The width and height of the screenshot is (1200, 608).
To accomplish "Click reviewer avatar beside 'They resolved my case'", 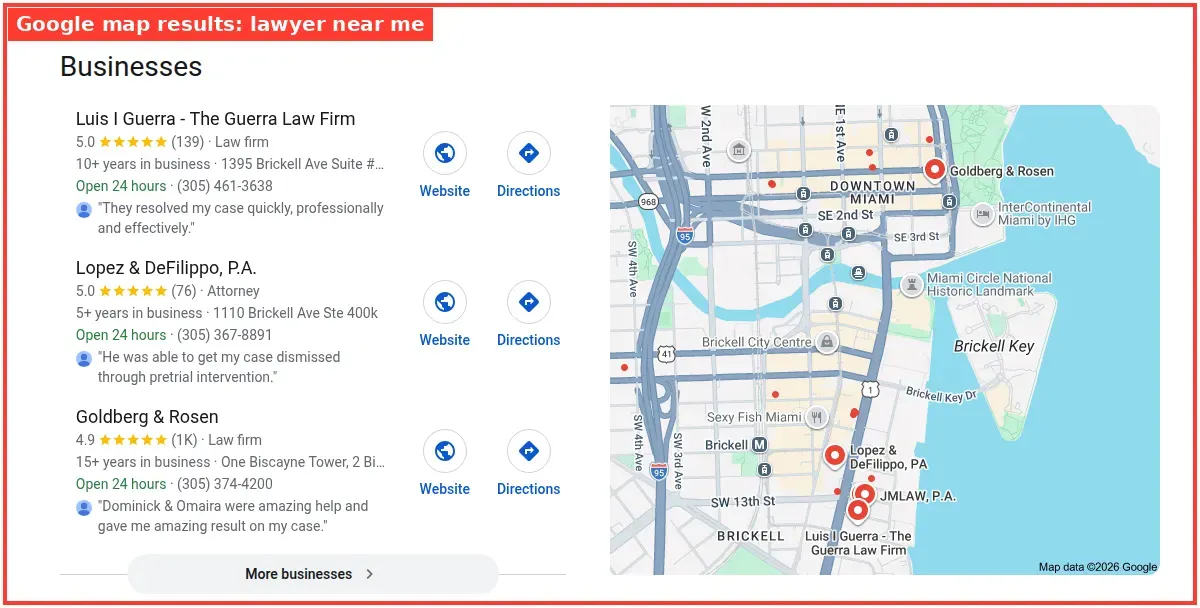I will [x=84, y=210].
